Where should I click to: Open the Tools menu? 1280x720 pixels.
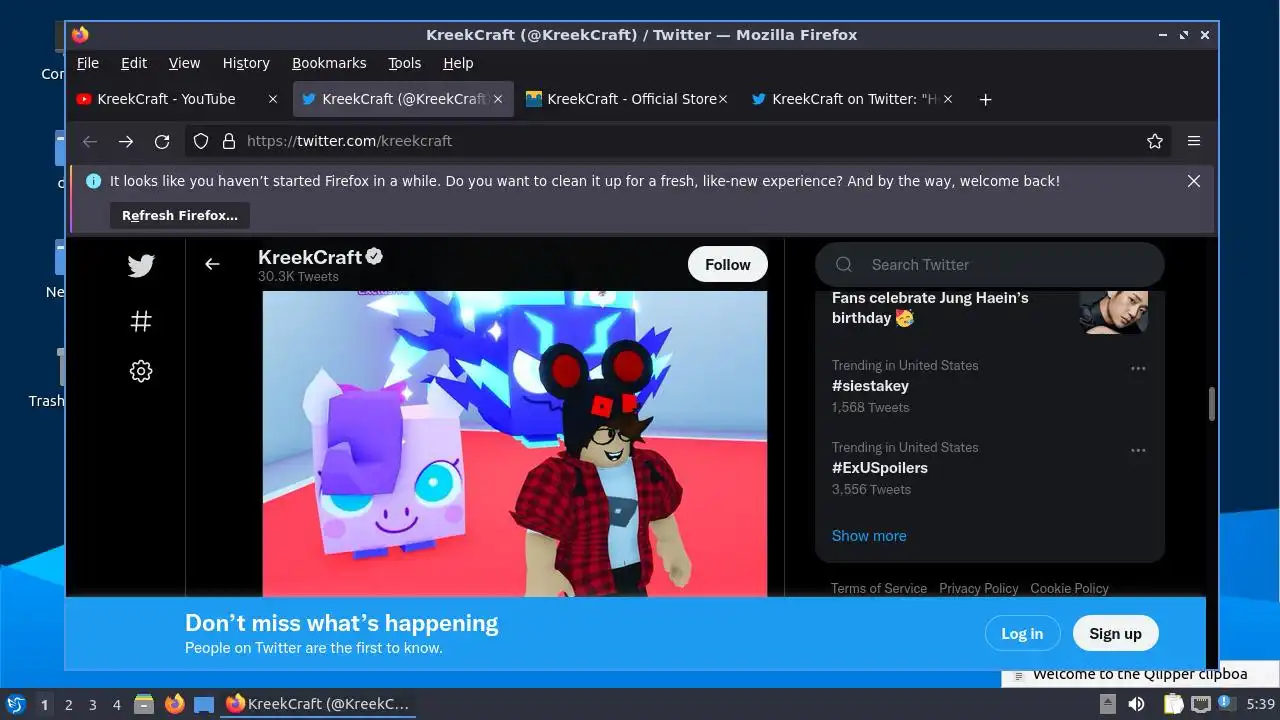[405, 63]
